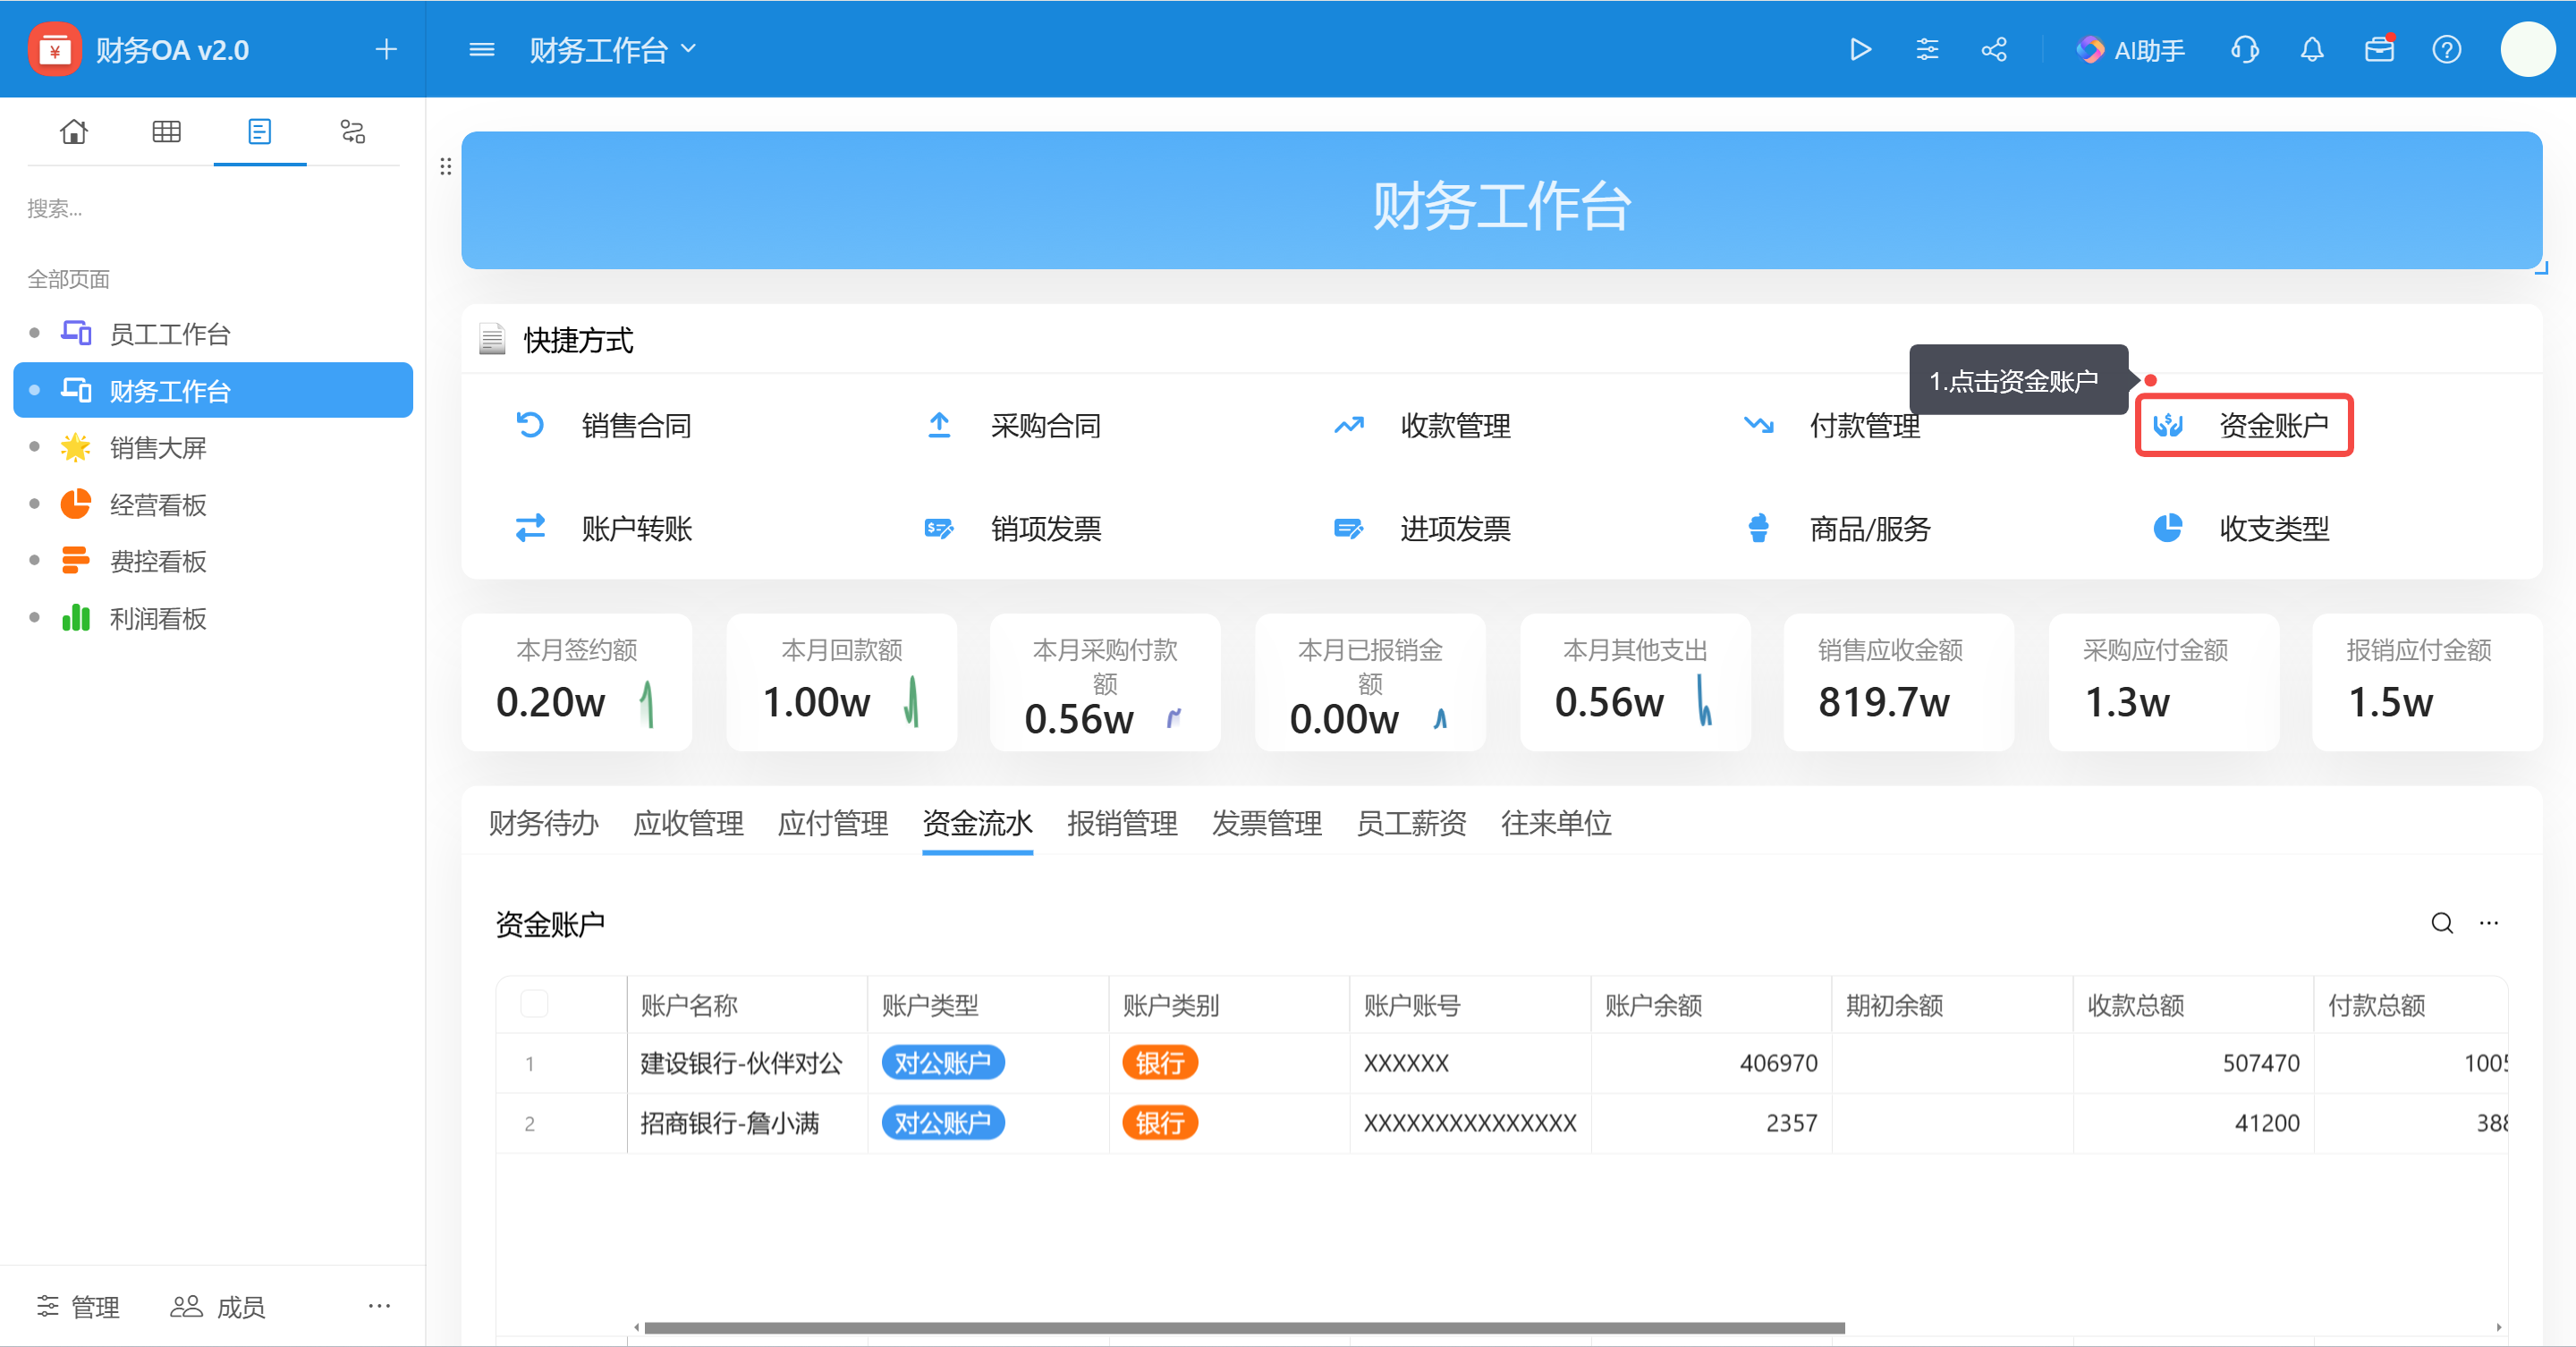Open 利润看板 page in sidebar
The width and height of the screenshot is (2576, 1347).
pyautogui.click(x=213, y=618)
